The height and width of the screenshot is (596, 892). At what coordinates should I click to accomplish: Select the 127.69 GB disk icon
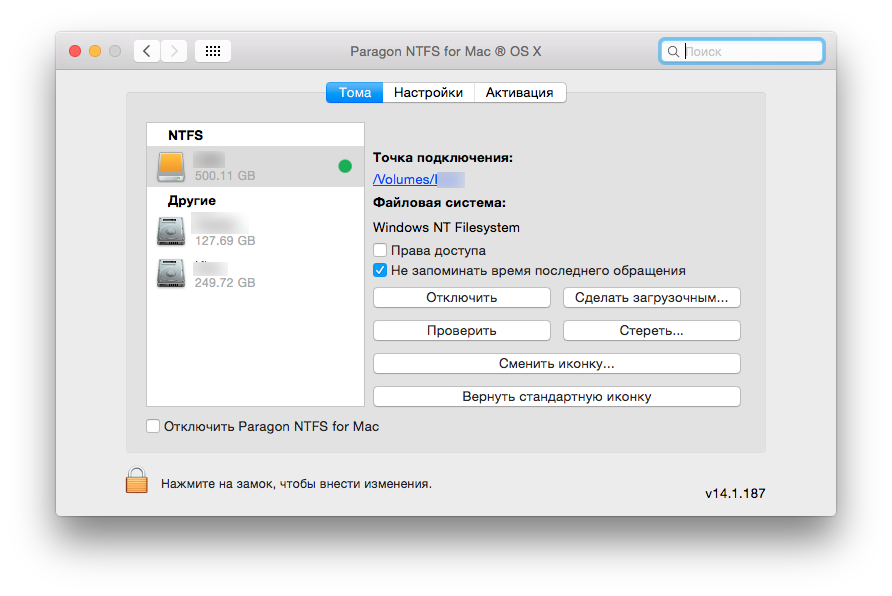pyautogui.click(x=171, y=232)
